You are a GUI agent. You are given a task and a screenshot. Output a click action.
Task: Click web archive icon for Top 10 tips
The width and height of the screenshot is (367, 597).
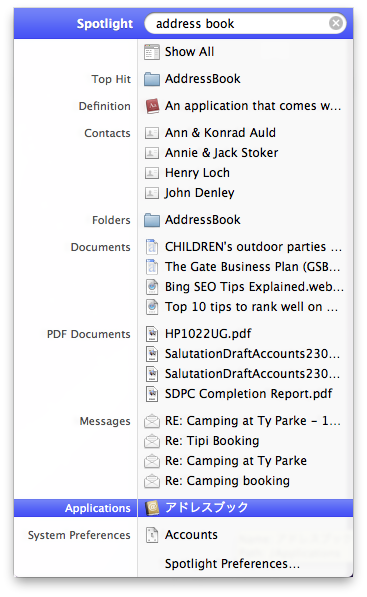pyautogui.click(x=152, y=307)
